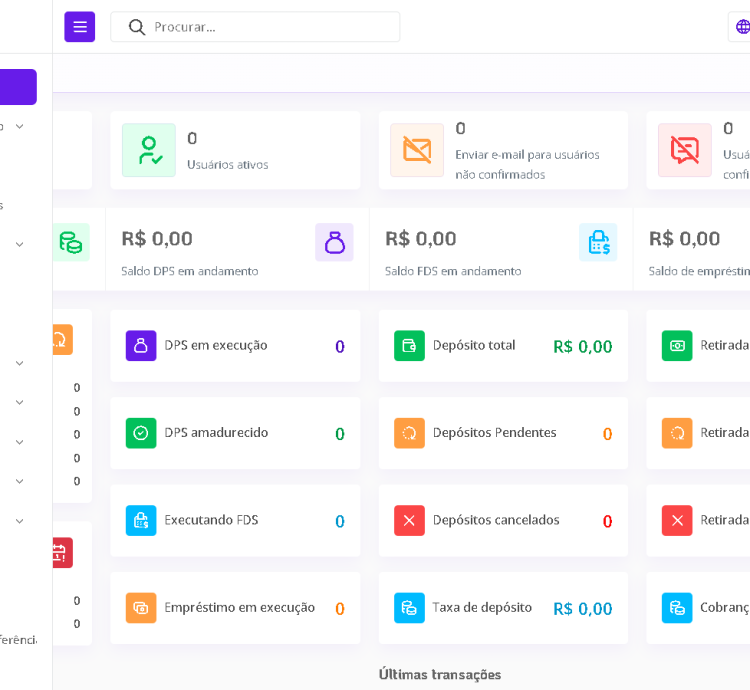Click the green active users icon
The image size is (750, 690).
149,150
